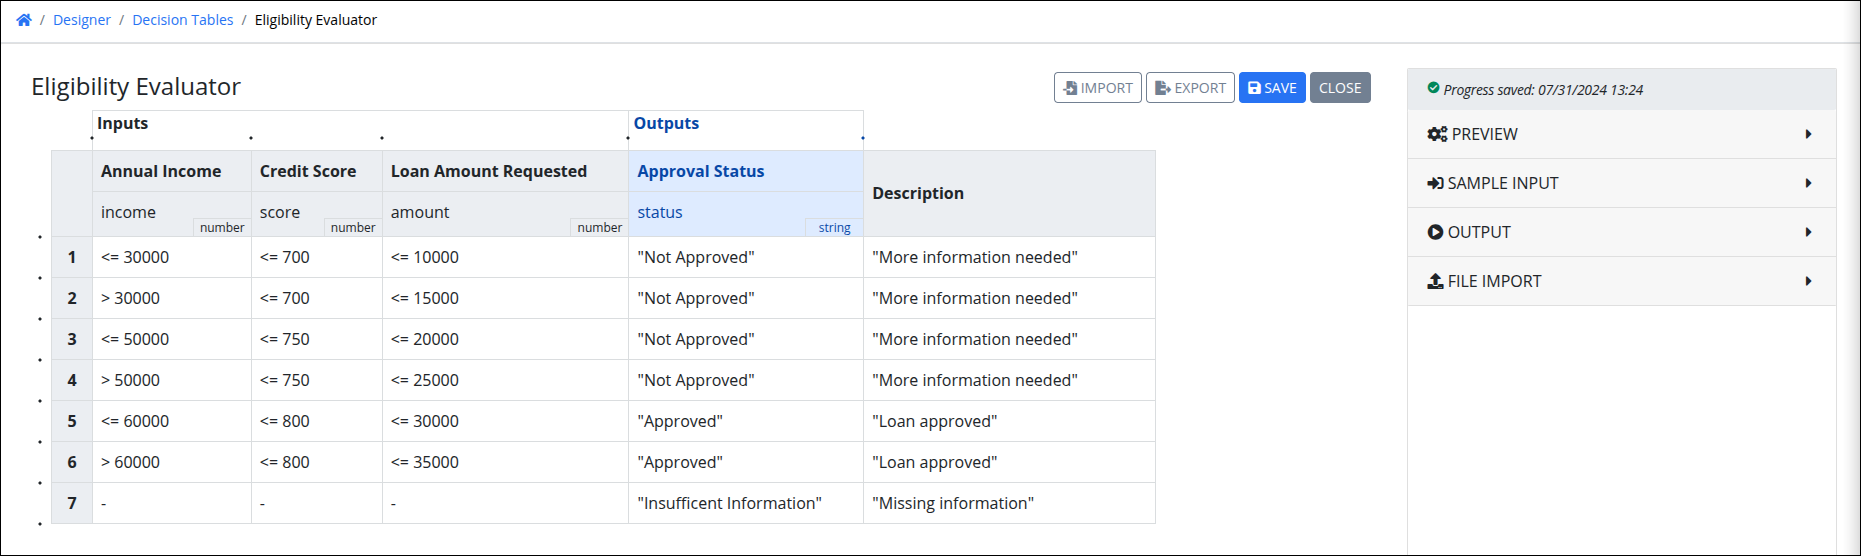The height and width of the screenshot is (556, 1861).
Task: Select row number 5
Action: click(x=72, y=421)
